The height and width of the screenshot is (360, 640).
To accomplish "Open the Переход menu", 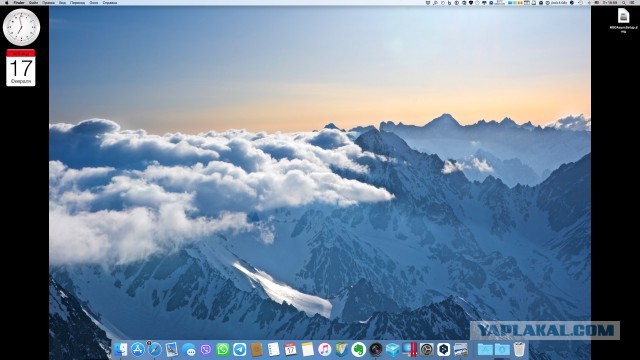I will tap(78, 2).
